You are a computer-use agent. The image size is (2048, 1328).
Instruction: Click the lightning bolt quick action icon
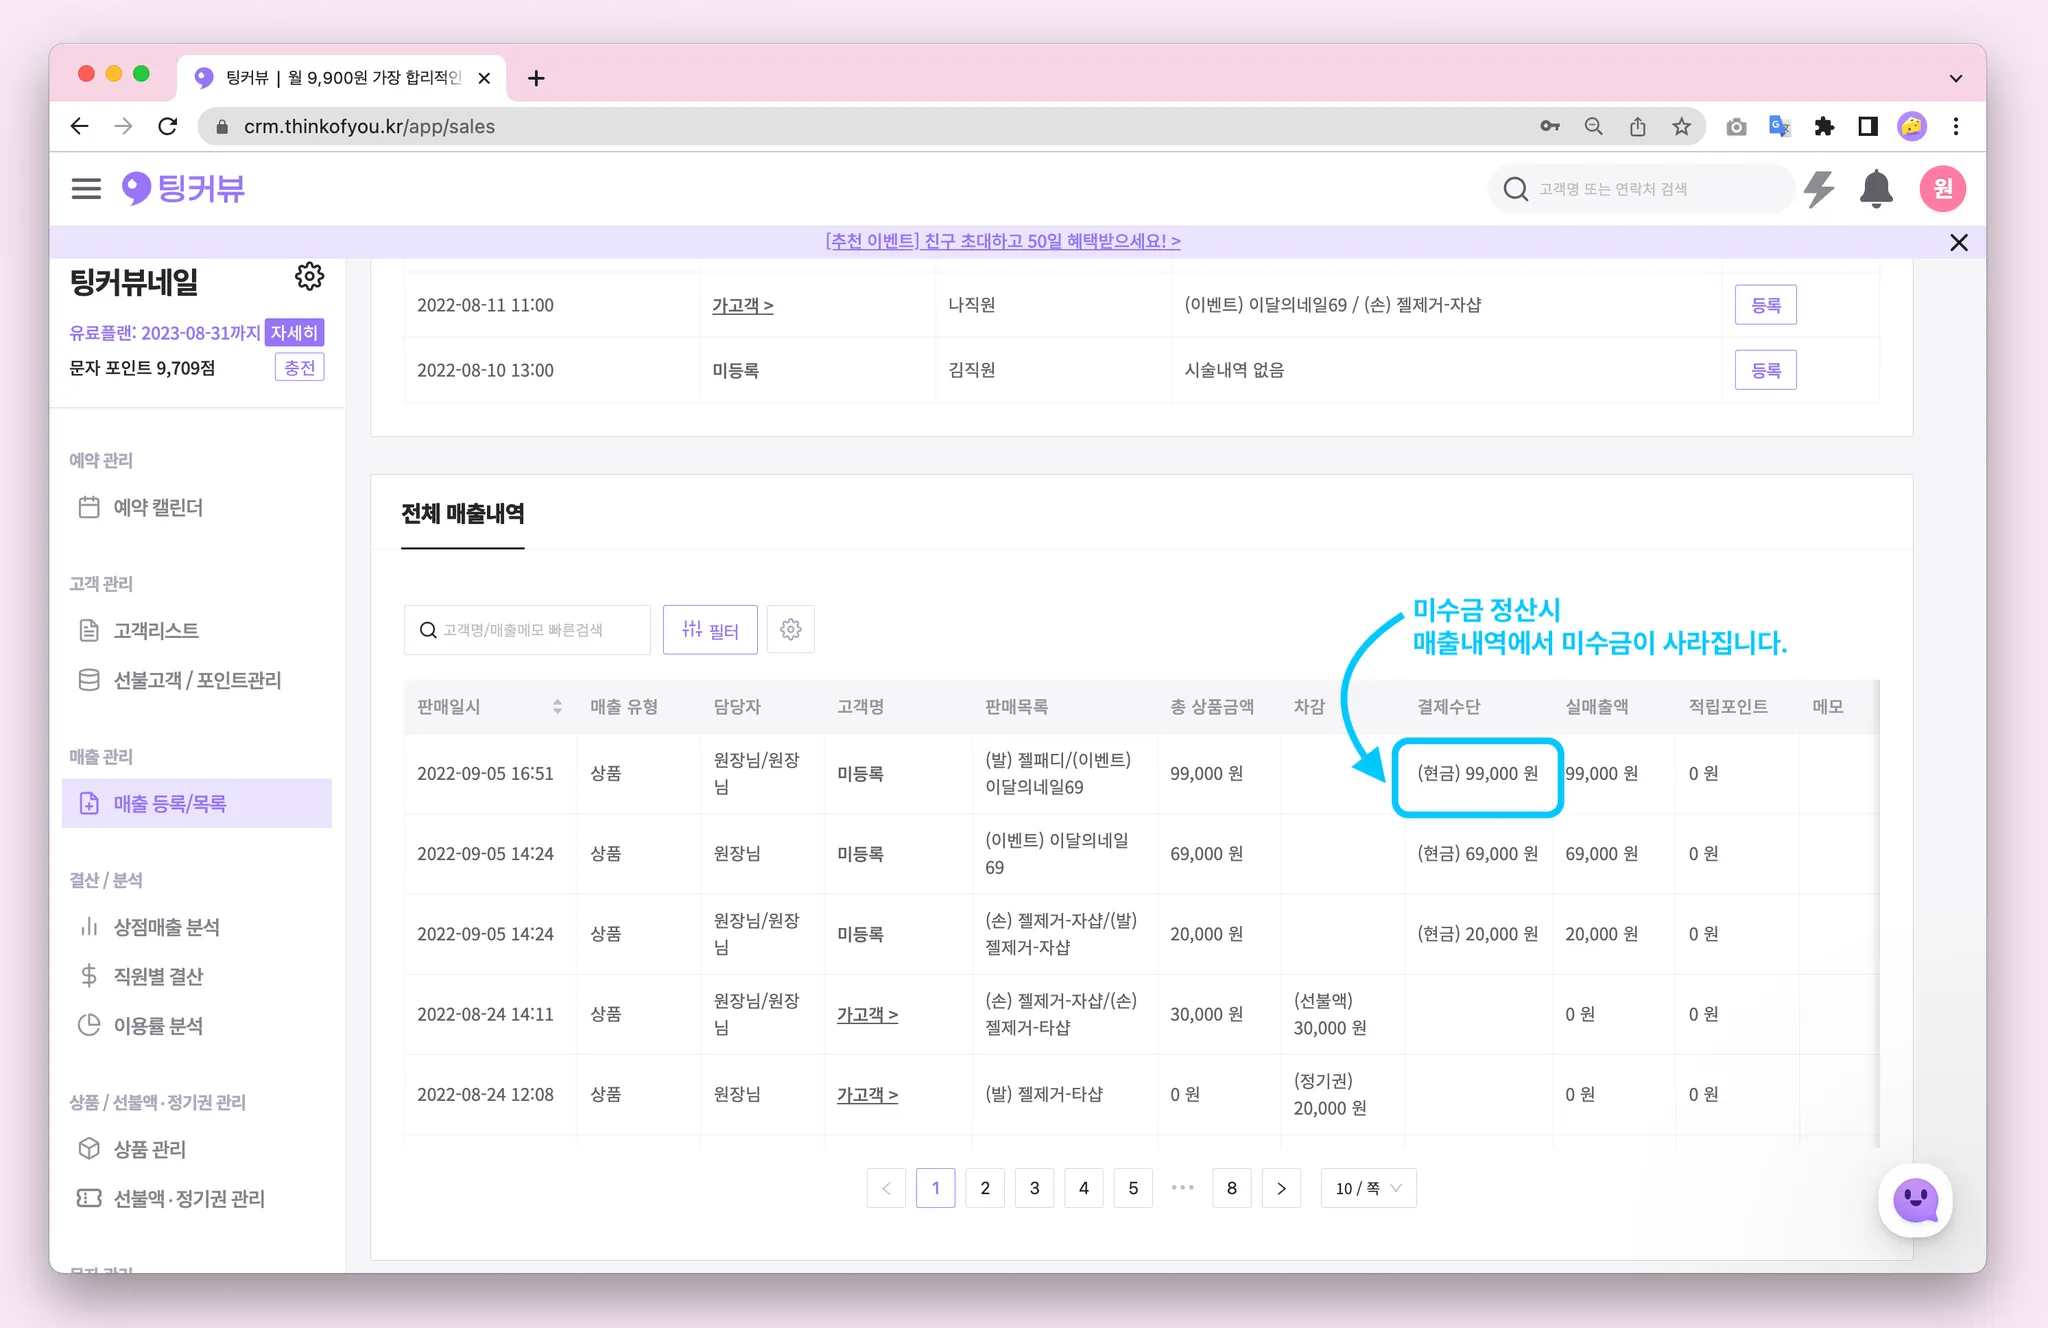(x=1819, y=189)
